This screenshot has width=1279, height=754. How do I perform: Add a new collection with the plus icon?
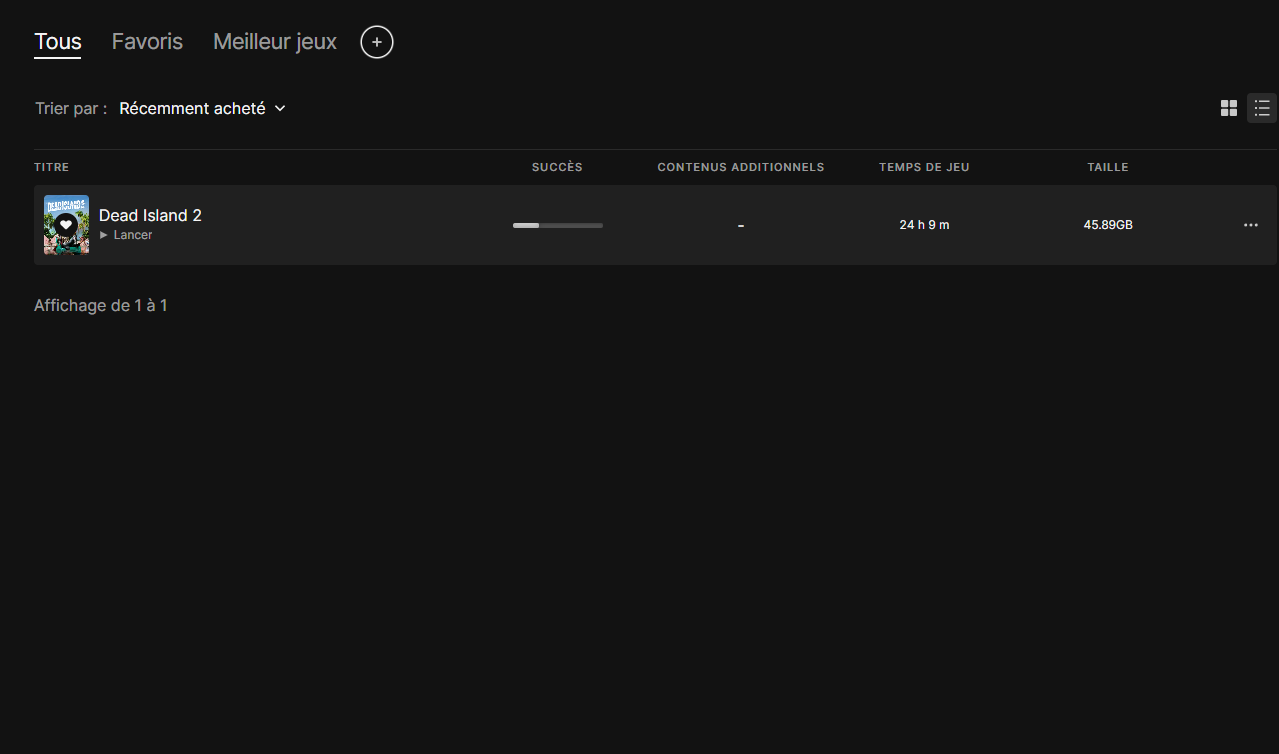pyautogui.click(x=377, y=42)
